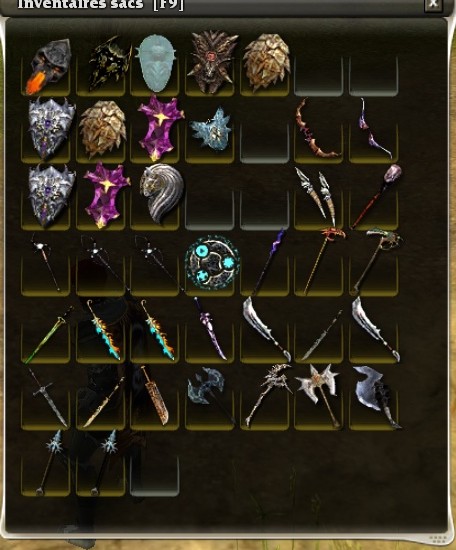Select the black-and-gold ornate shield
The width and height of the screenshot is (456, 550).
coord(109,64)
